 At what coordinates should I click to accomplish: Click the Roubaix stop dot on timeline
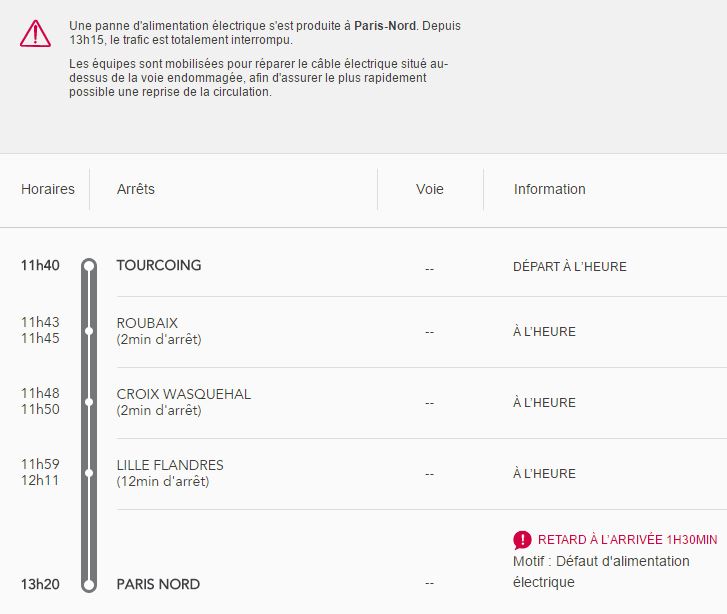(89, 330)
